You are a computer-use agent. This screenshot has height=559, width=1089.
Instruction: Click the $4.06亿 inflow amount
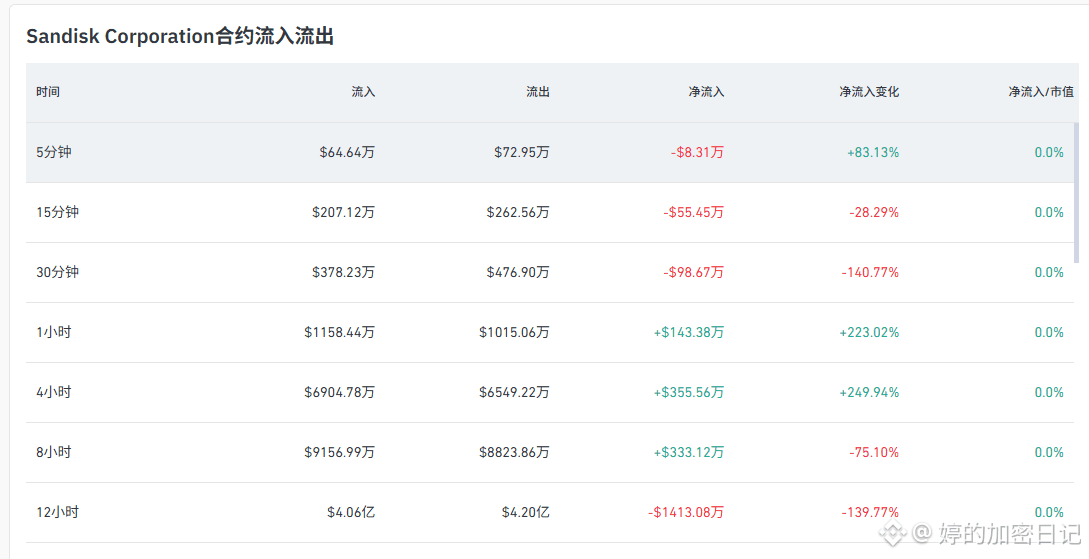click(x=351, y=512)
